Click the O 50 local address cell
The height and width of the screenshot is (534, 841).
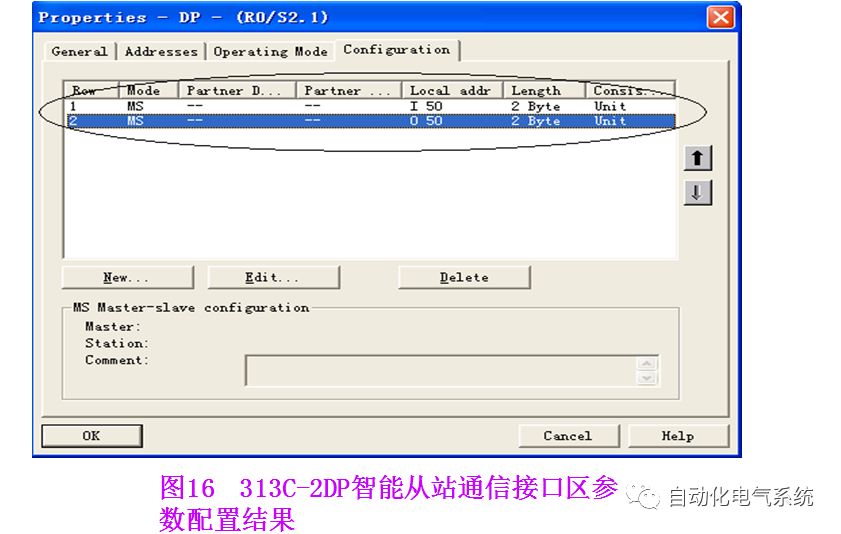coord(426,121)
